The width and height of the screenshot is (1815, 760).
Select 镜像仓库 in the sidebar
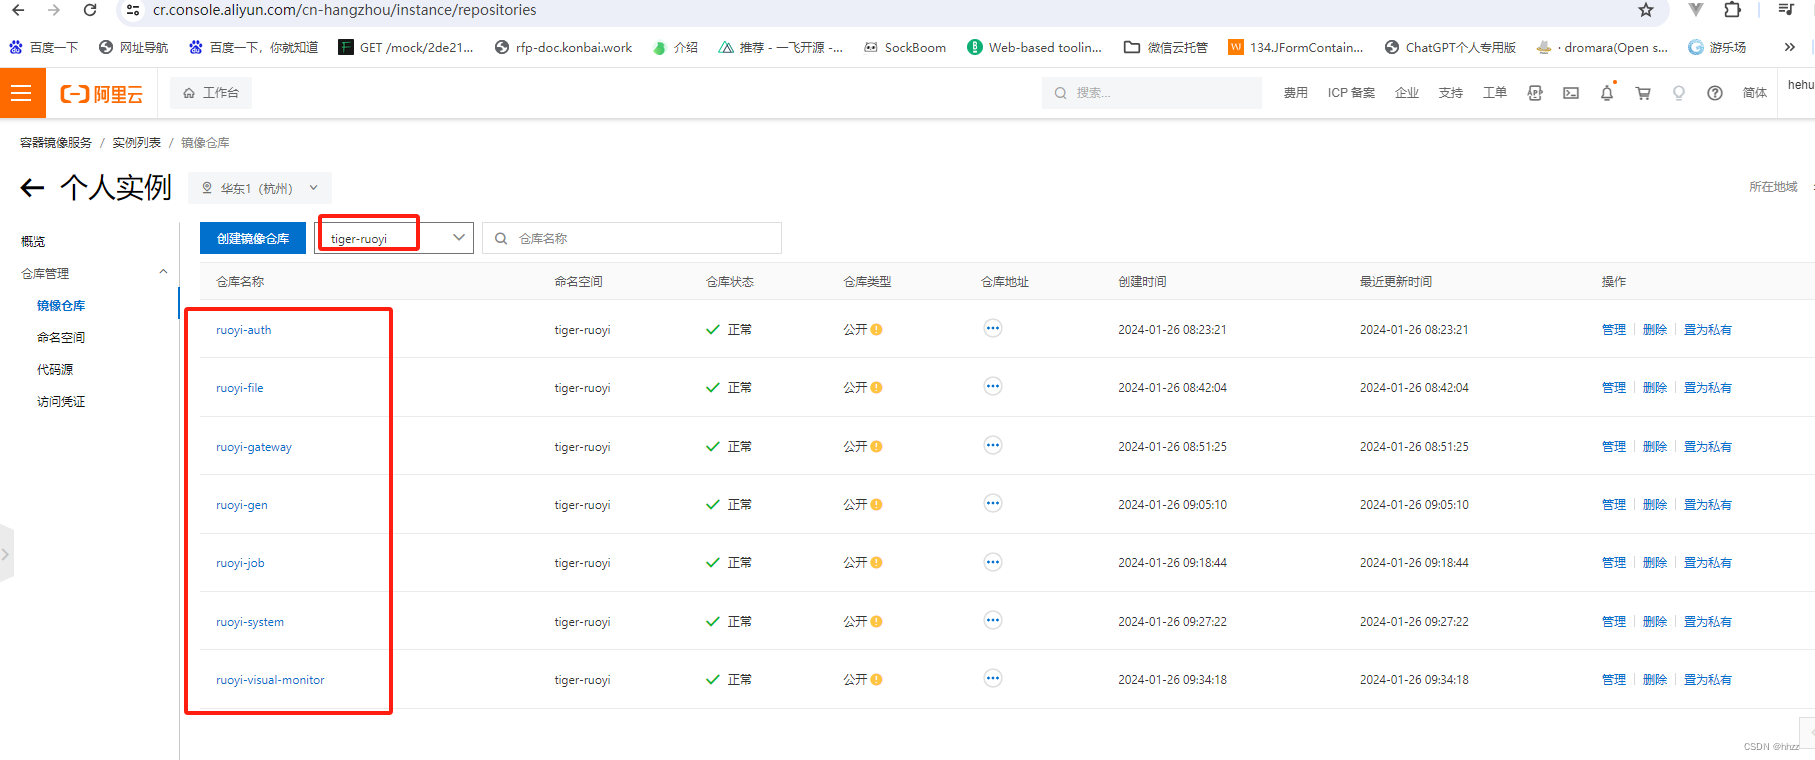coord(61,305)
